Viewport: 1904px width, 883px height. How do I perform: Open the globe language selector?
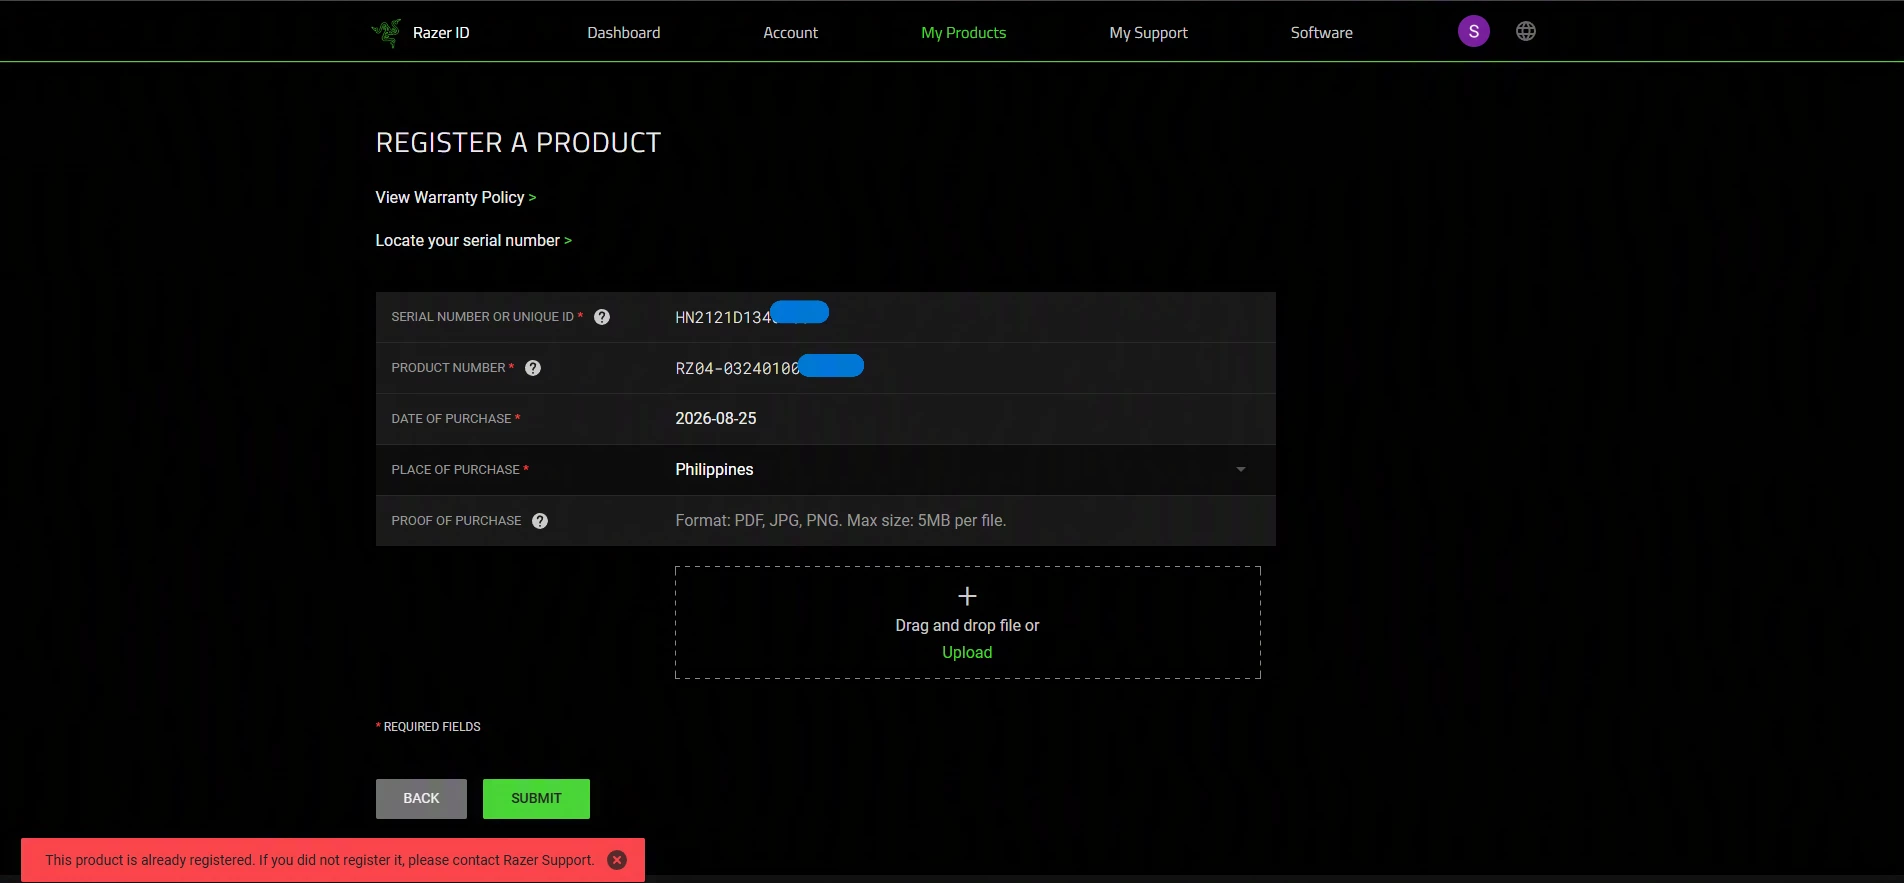pos(1525,32)
